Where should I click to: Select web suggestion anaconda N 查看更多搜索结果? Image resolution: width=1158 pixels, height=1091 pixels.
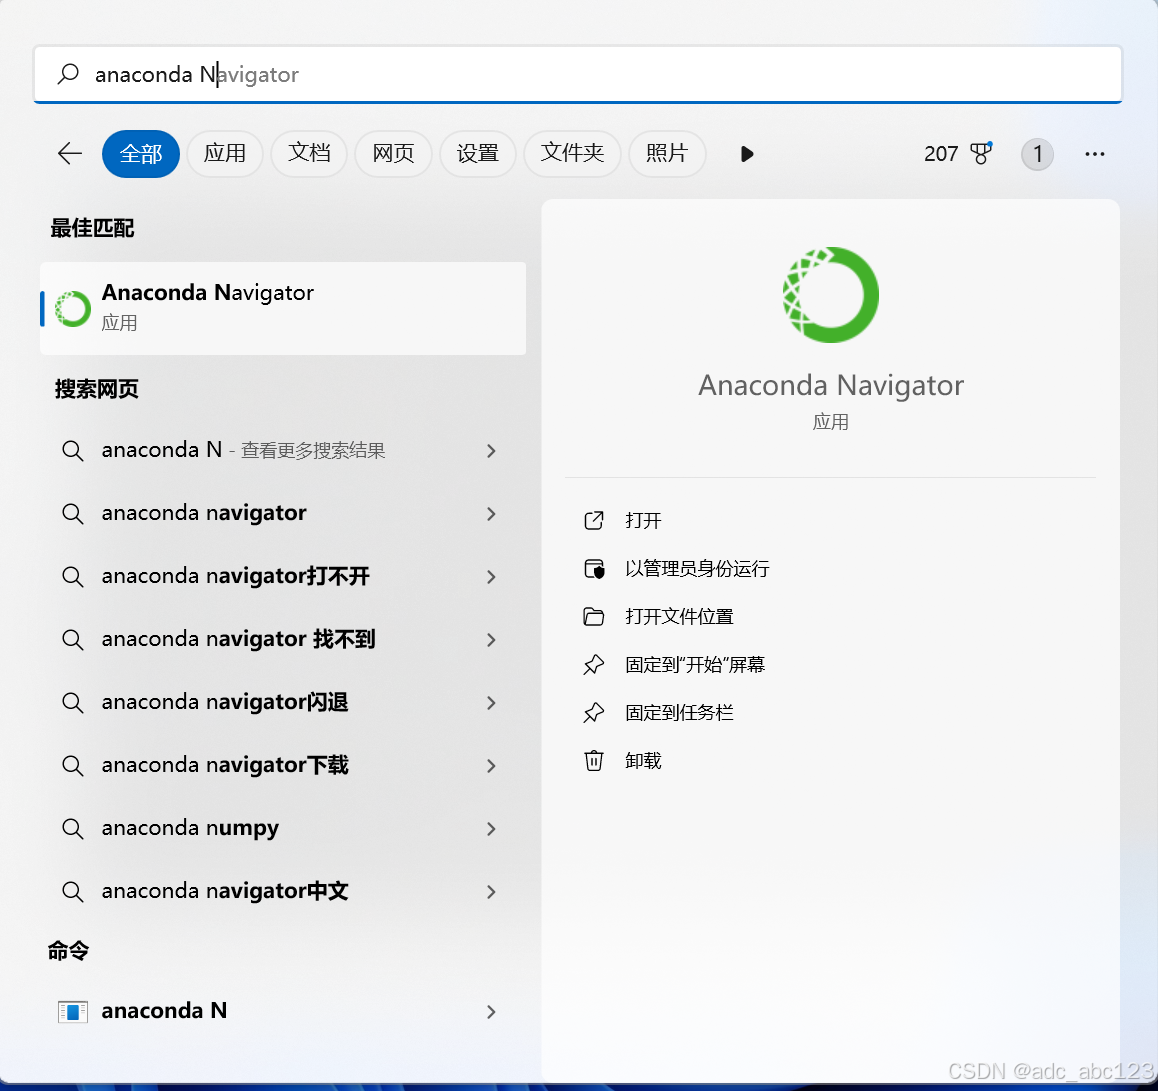(x=283, y=450)
